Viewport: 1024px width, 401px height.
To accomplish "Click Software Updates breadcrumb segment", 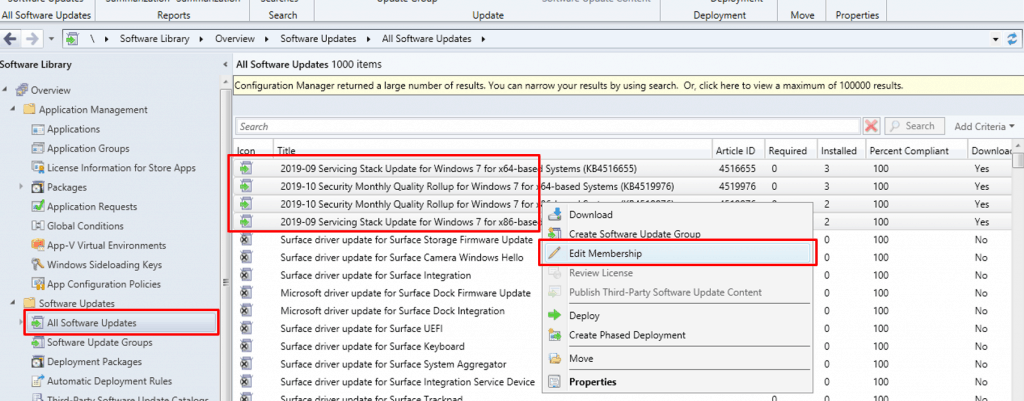I will (318, 39).
